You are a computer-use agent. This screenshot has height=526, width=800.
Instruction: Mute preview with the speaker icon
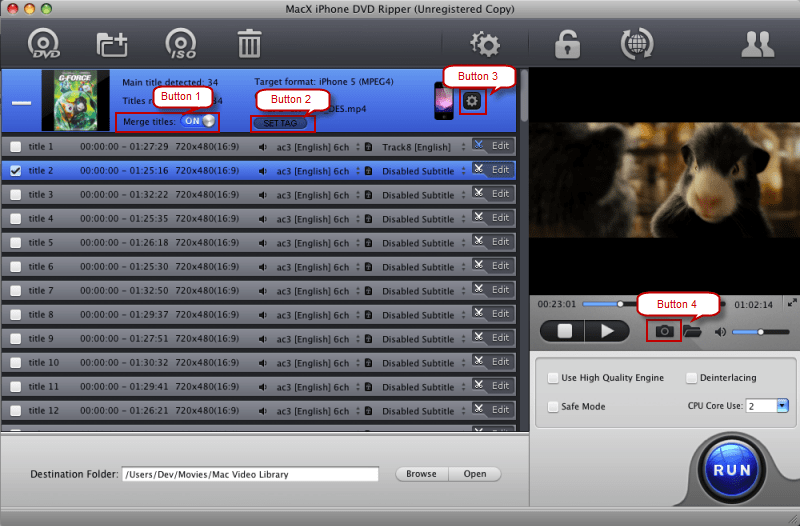pyautogui.click(x=720, y=332)
